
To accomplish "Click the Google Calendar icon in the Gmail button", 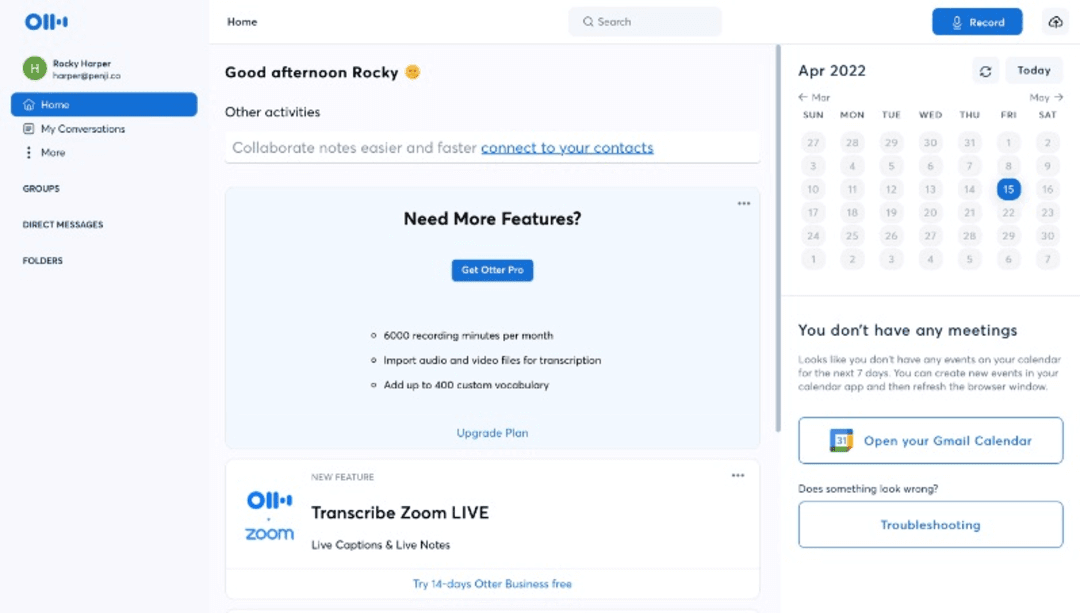I will pyautogui.click(x=839, y=440).
